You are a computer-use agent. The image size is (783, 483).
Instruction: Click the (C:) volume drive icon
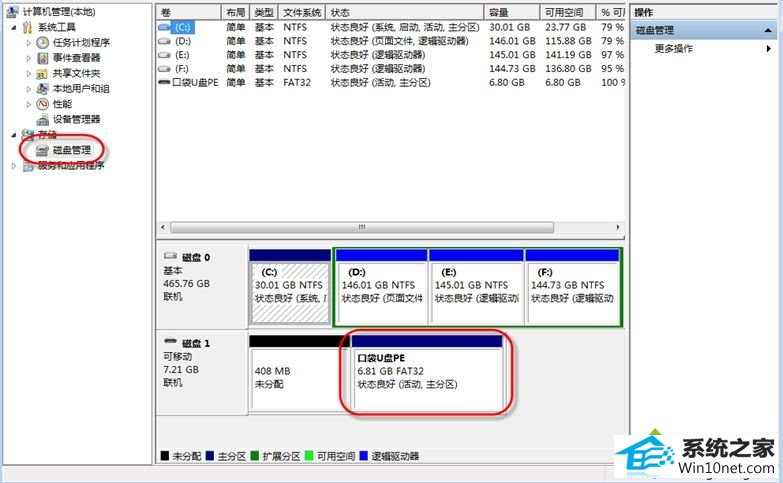(x=165, y=27)
